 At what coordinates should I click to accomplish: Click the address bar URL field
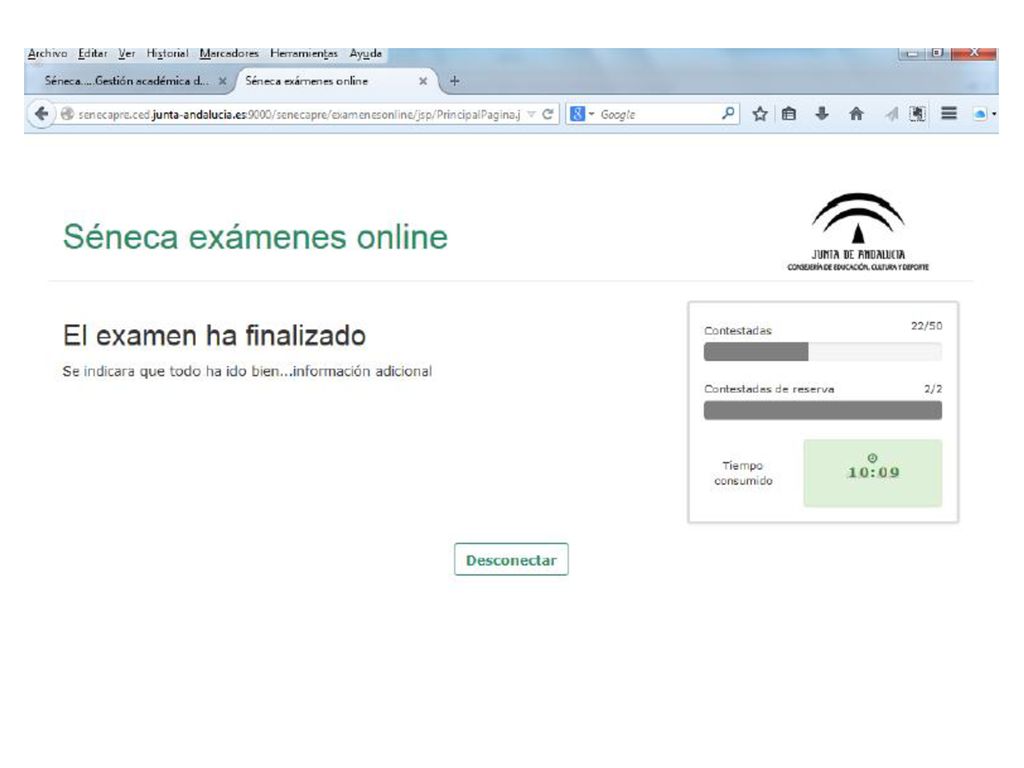299,114
